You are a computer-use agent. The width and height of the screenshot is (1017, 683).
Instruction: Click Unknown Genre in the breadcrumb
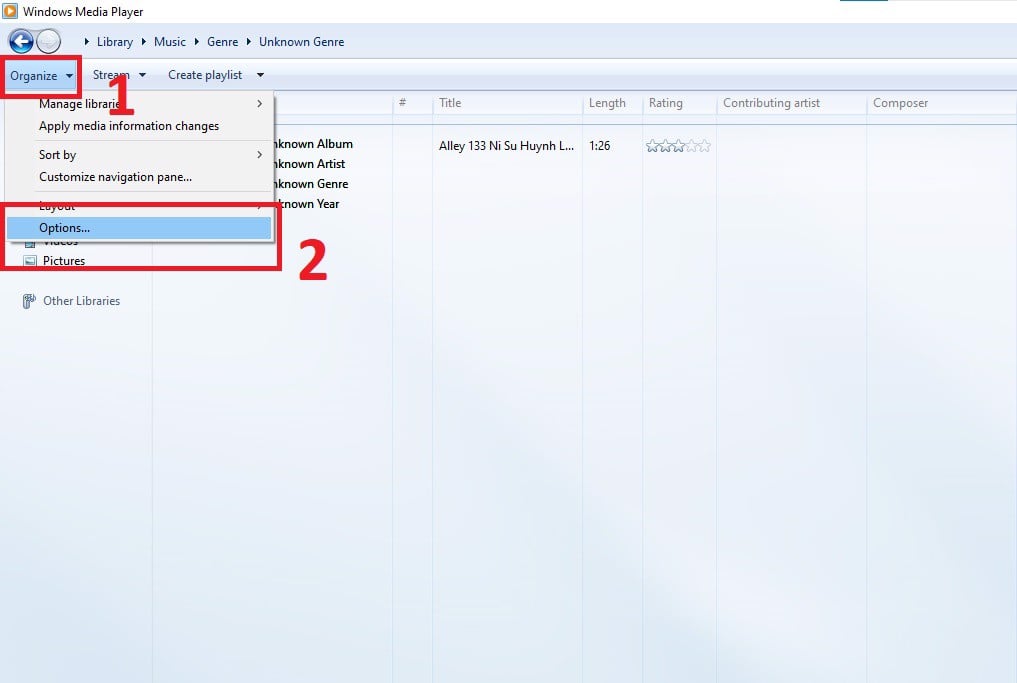(x=302, y=42)
